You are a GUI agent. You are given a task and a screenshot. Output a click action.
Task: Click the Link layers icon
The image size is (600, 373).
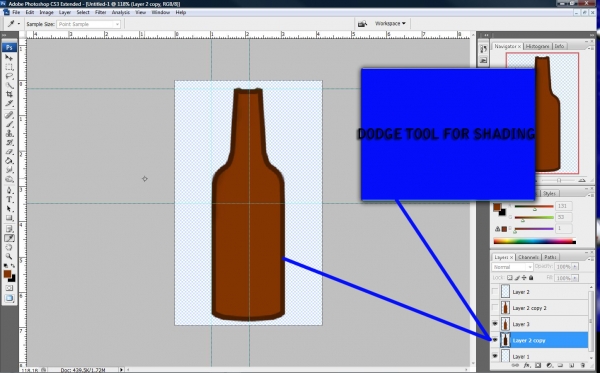[515, 366]
